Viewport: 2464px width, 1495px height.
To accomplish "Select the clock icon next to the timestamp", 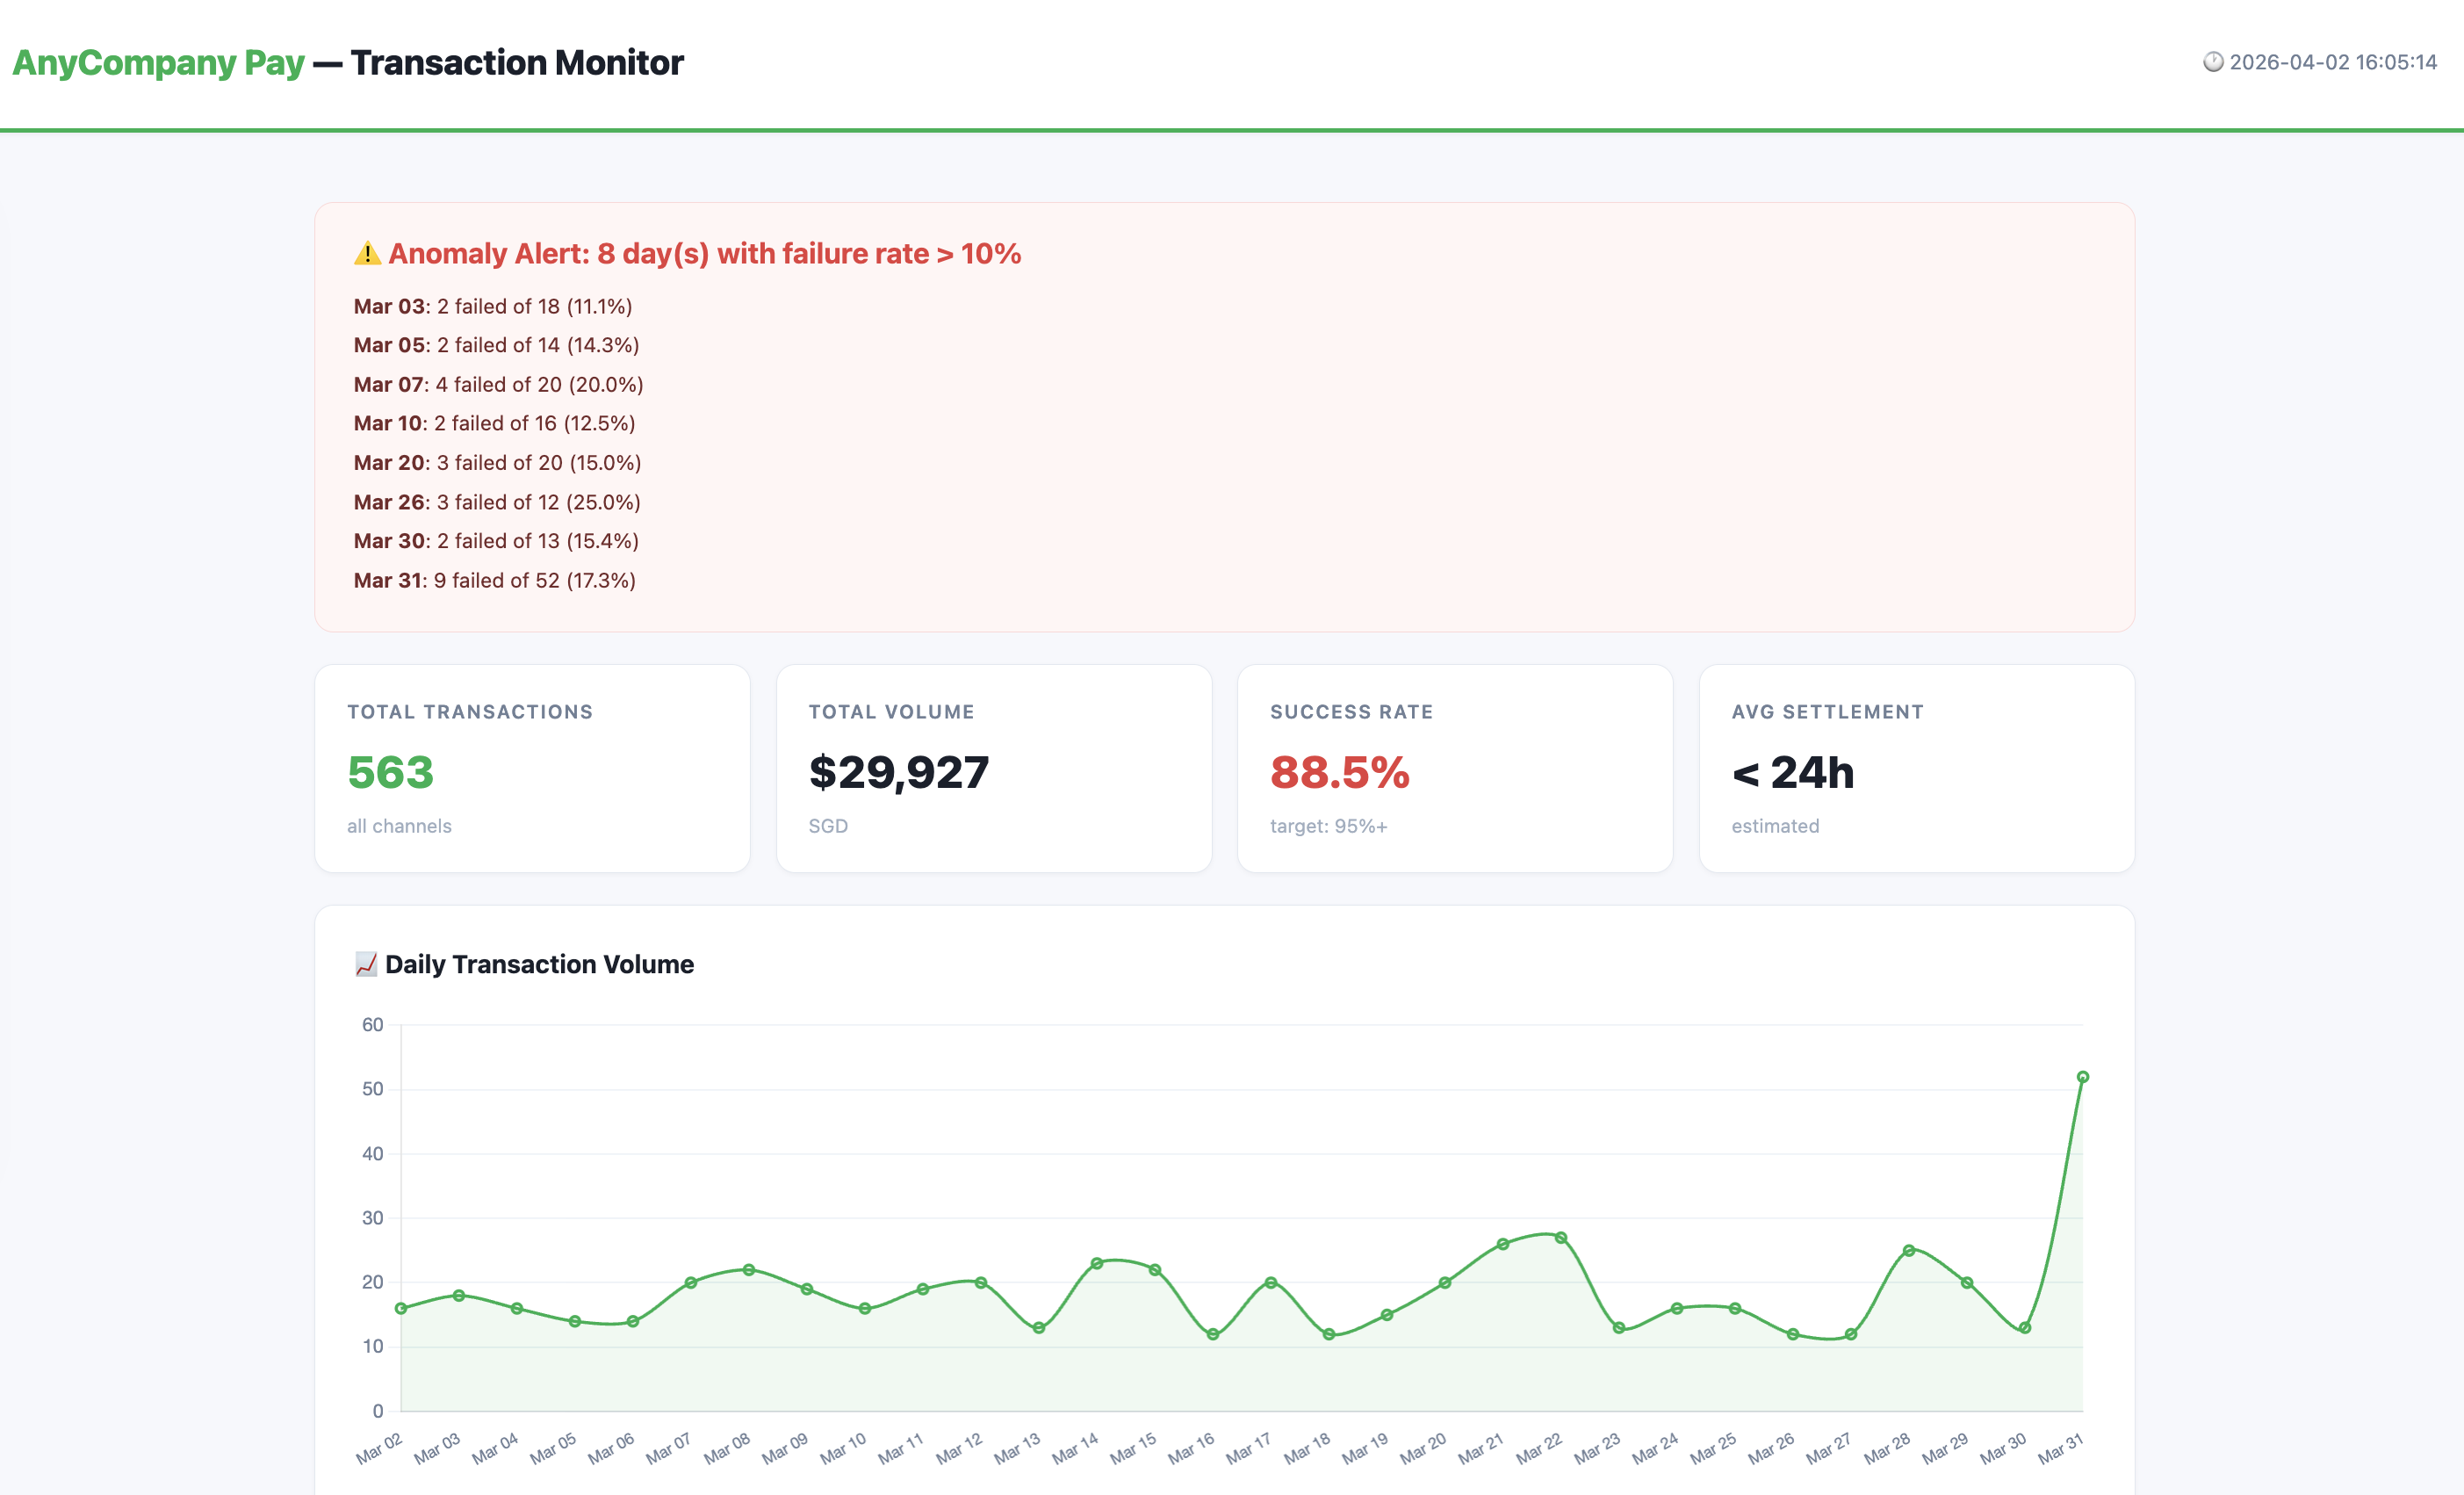I will click(x=2212, y=63).
